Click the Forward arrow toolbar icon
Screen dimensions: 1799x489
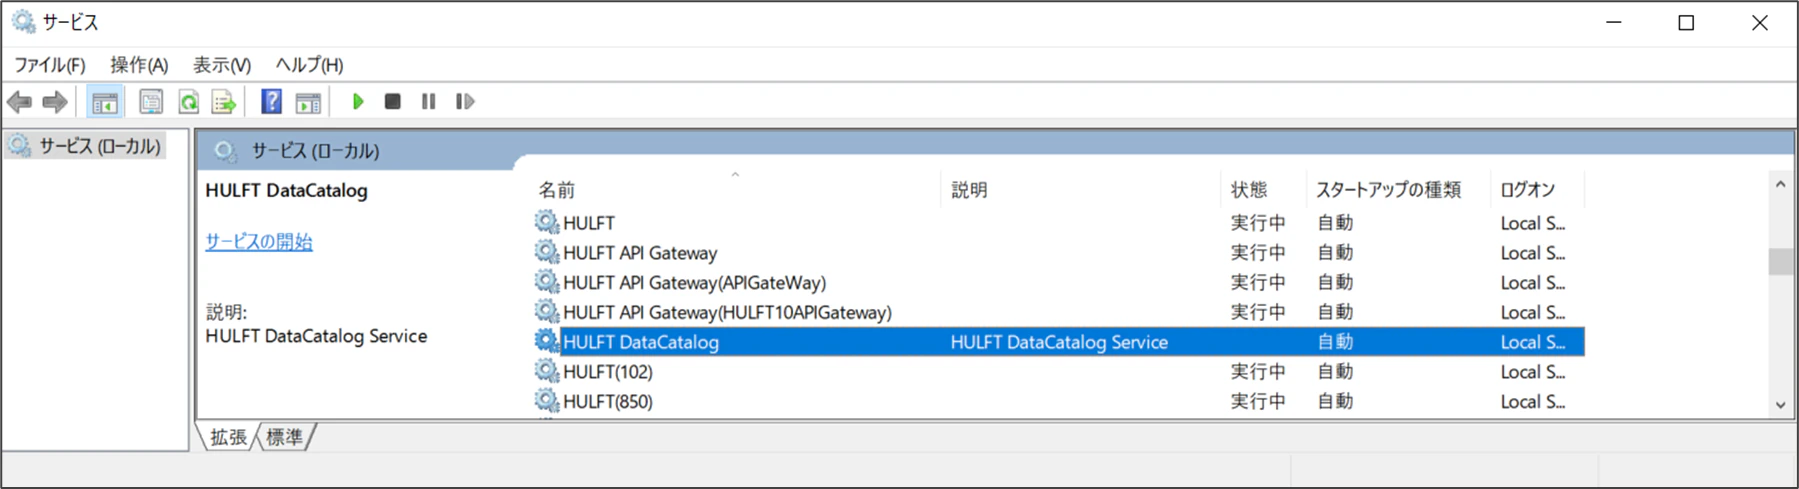55,101
